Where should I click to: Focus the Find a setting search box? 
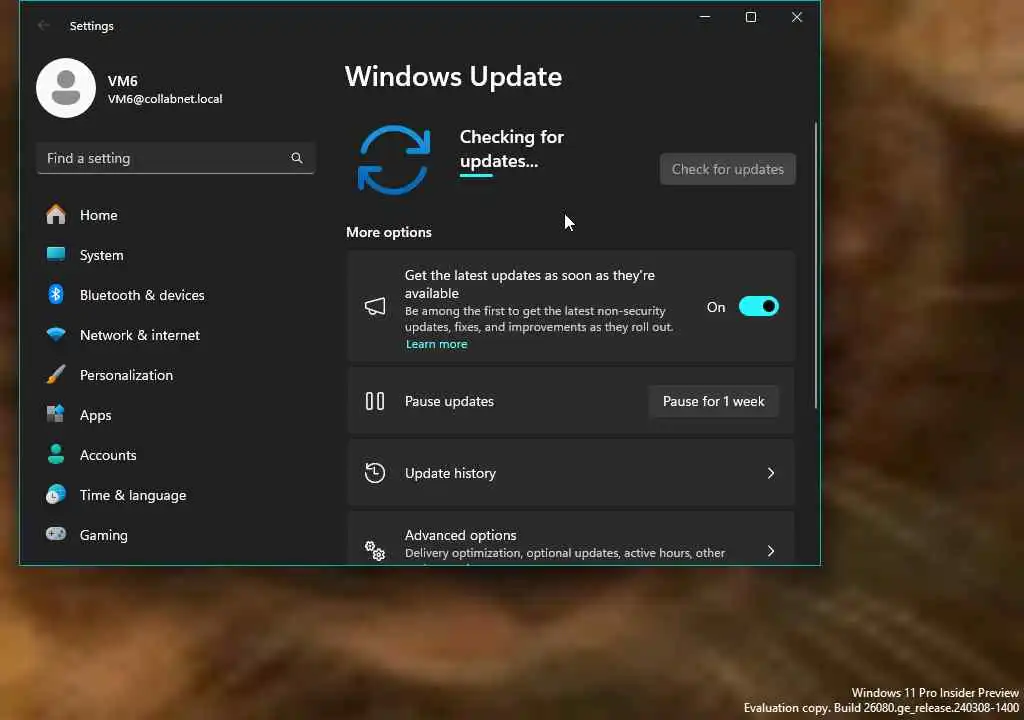(175, 158)
